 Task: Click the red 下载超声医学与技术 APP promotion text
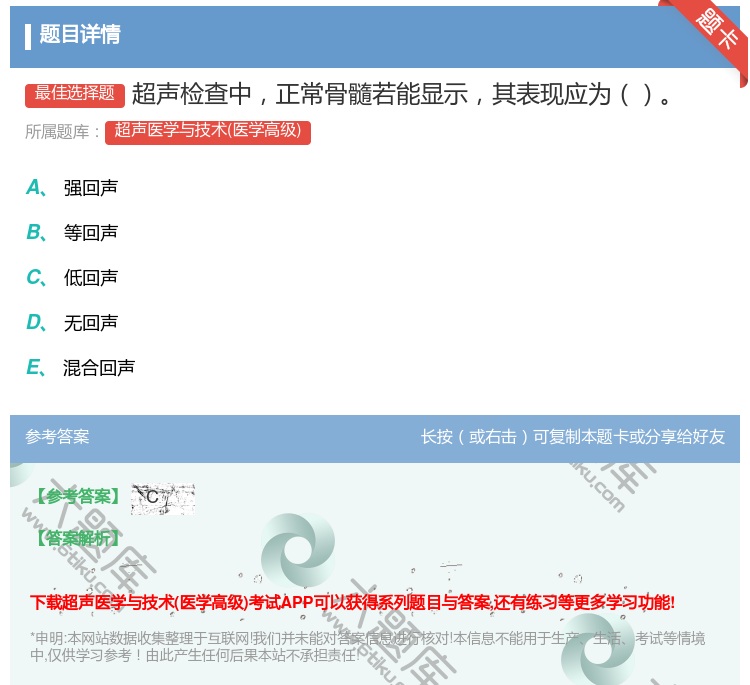click(352, 602)
